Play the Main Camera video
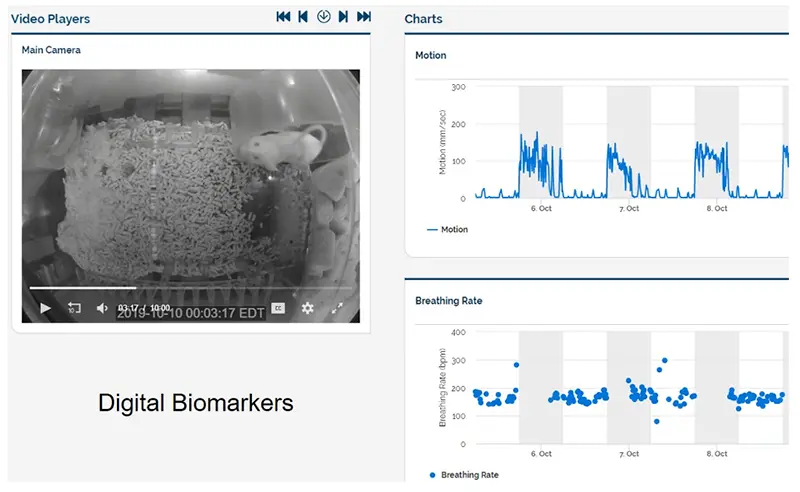 point(45,308)
